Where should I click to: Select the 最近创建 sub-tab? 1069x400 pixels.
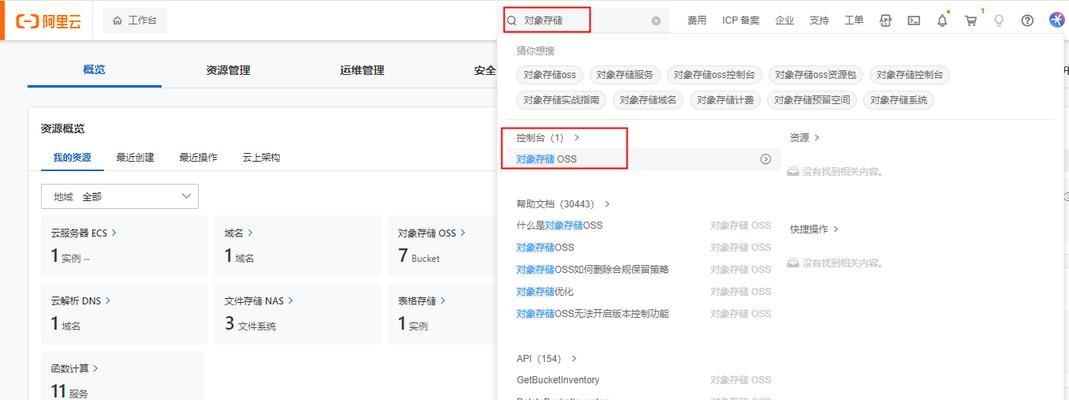pyautogui.click(x=135, y=157)
